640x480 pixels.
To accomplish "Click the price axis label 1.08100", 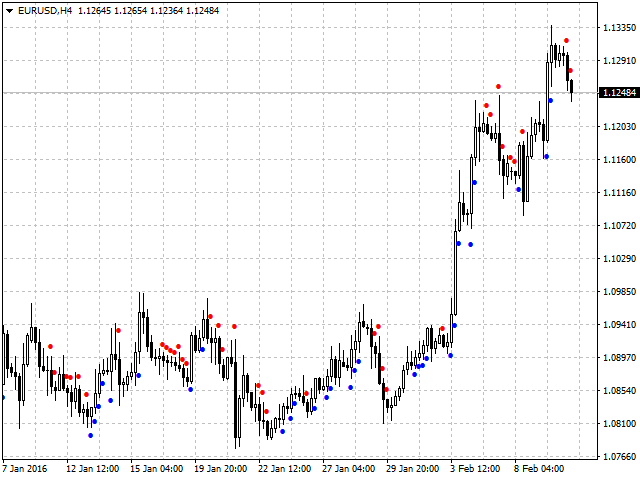I will tap(619, 424).
